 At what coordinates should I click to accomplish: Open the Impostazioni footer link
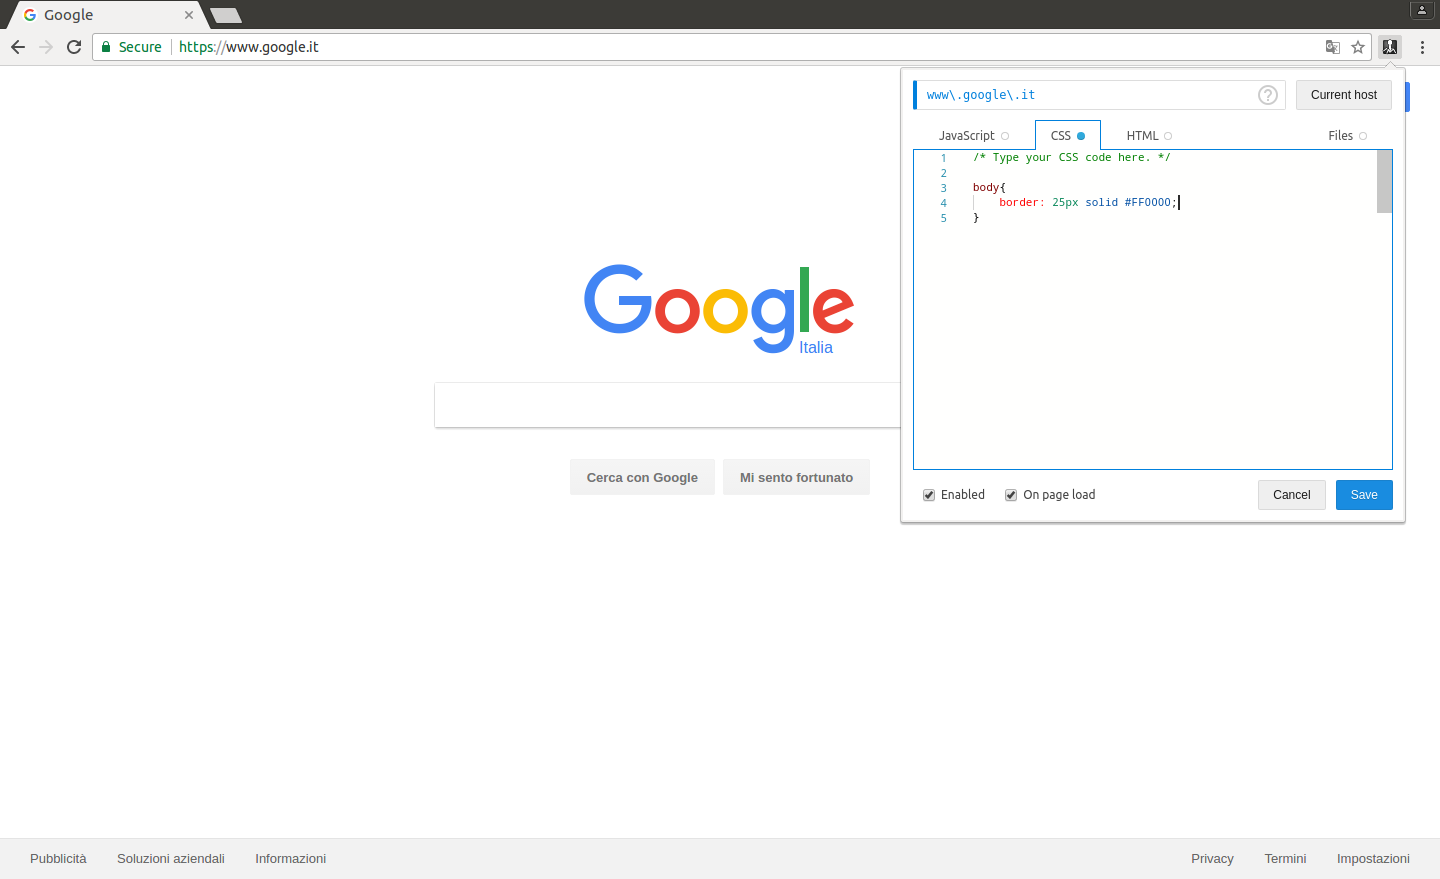(x=1373, y=859)
